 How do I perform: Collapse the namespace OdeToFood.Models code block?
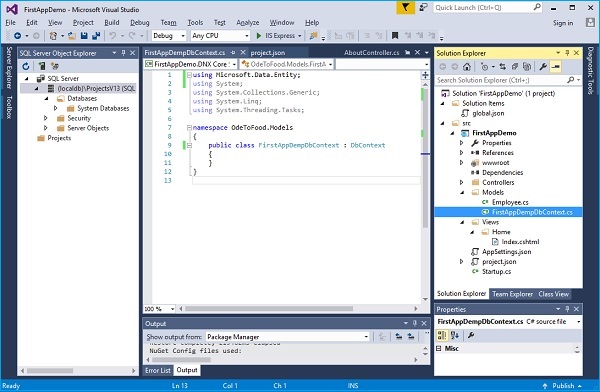pos(189,127)
